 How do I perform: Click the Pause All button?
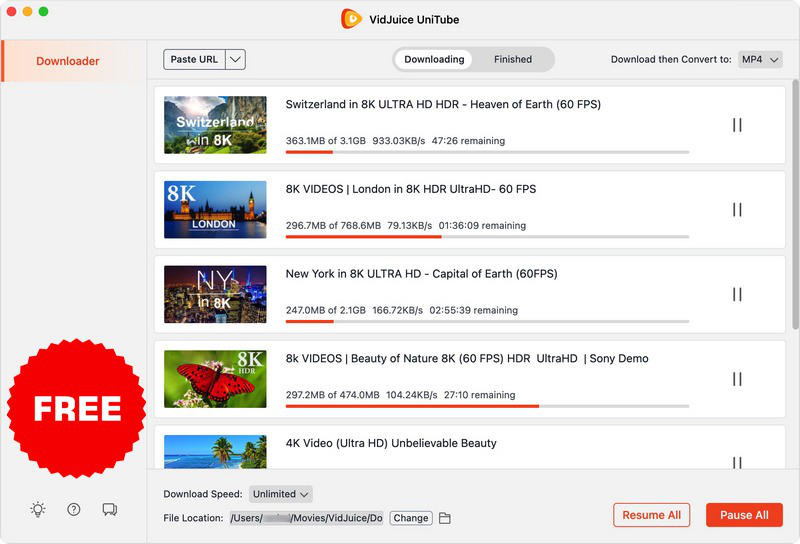[744, 515]
